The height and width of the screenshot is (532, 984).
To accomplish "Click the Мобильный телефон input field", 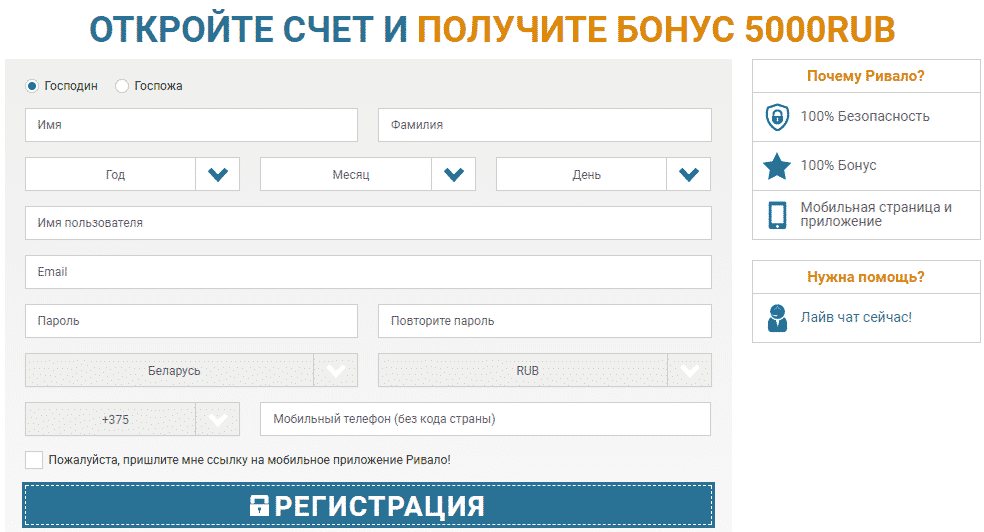I will (485, 419).
